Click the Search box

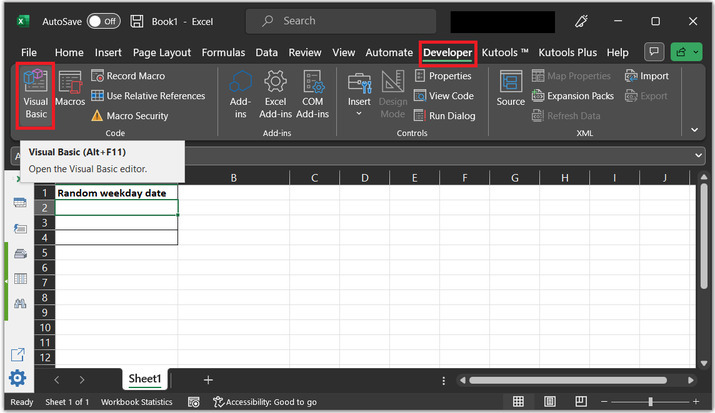(x=341, y=21)
